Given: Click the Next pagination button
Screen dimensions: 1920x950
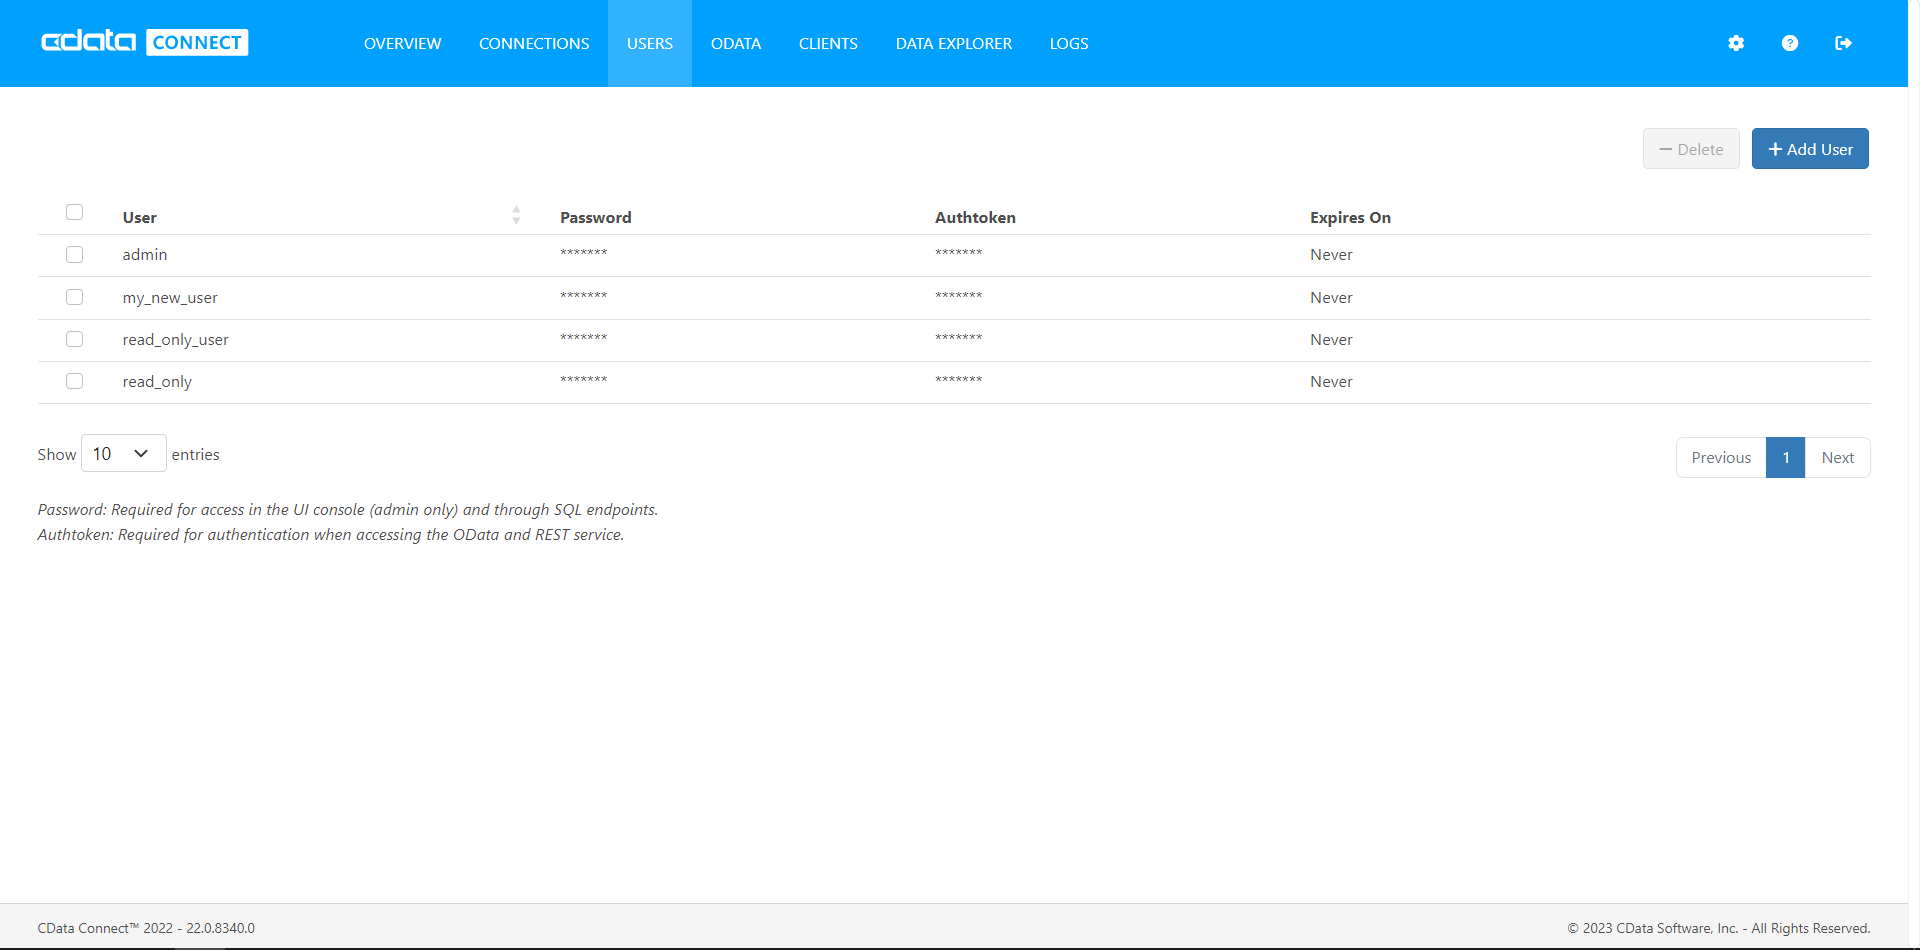Looking at the screenshot, I should coord(1837,458).
